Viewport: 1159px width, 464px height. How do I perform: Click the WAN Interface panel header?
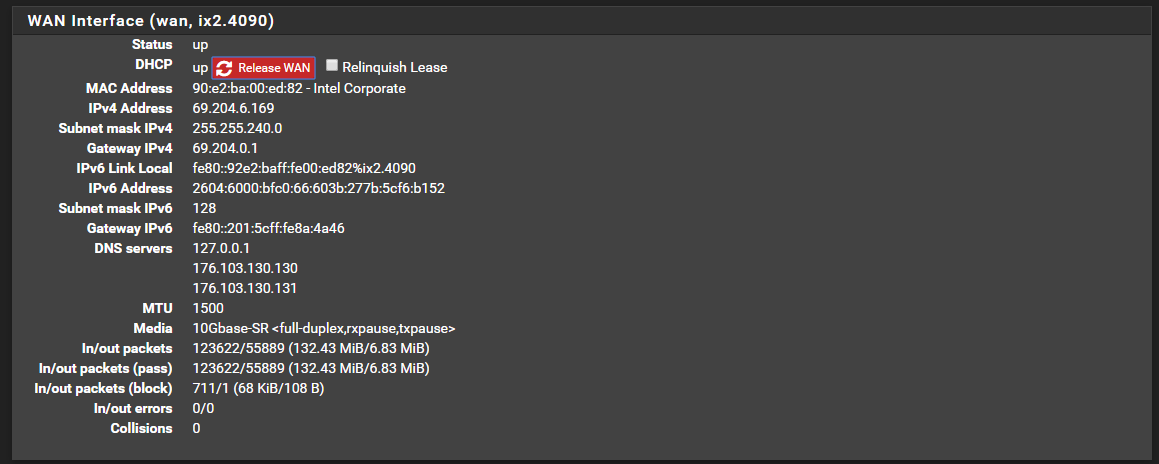tap(150, 20)
